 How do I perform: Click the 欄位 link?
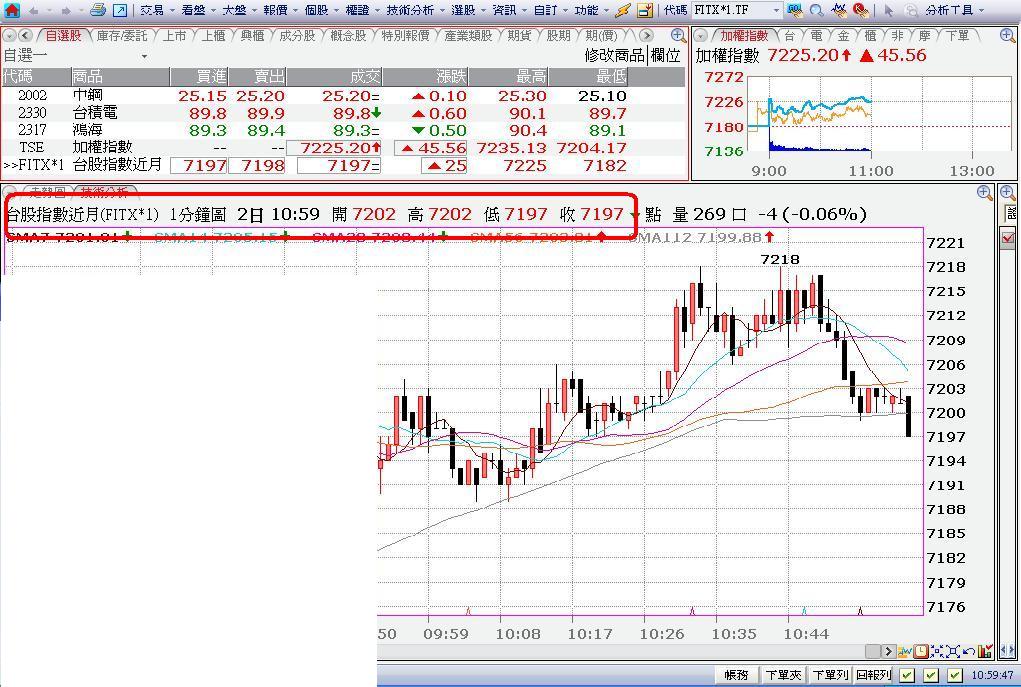tap(666, 56)
